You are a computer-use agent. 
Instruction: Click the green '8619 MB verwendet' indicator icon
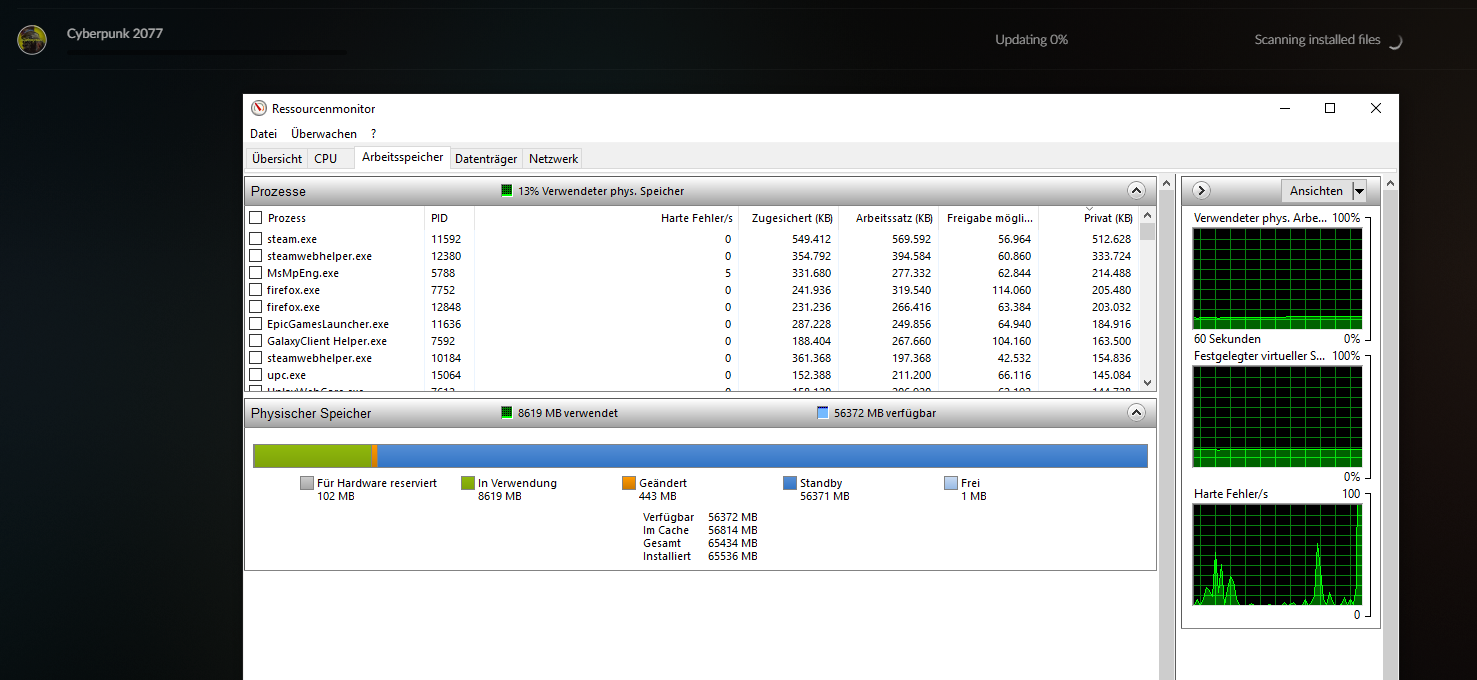[x=507, y=413]
